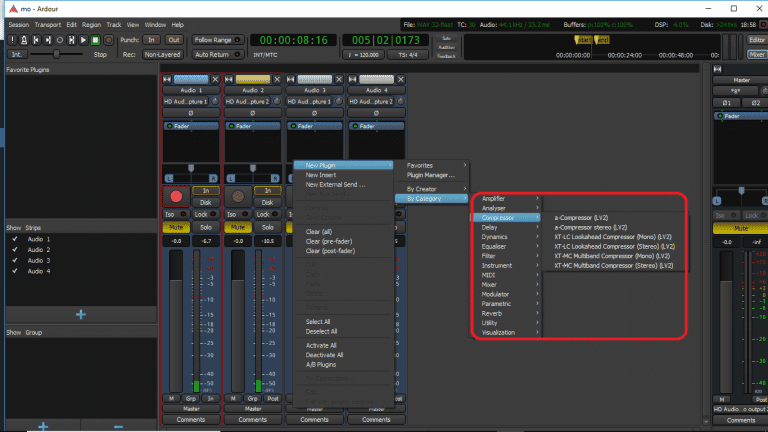Remove group with the minus button
Viewport: 768px width, 432px height.
[x=118, y=426]
